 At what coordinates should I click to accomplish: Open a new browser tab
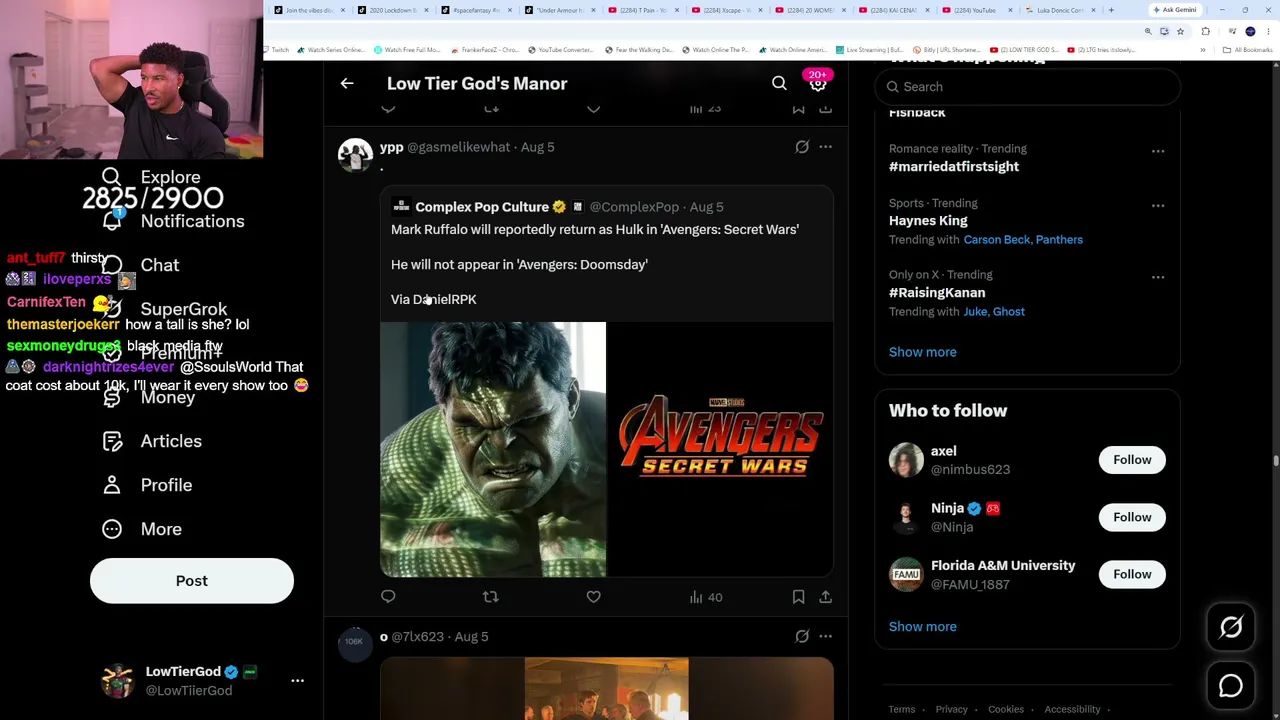click(1111, 10)
